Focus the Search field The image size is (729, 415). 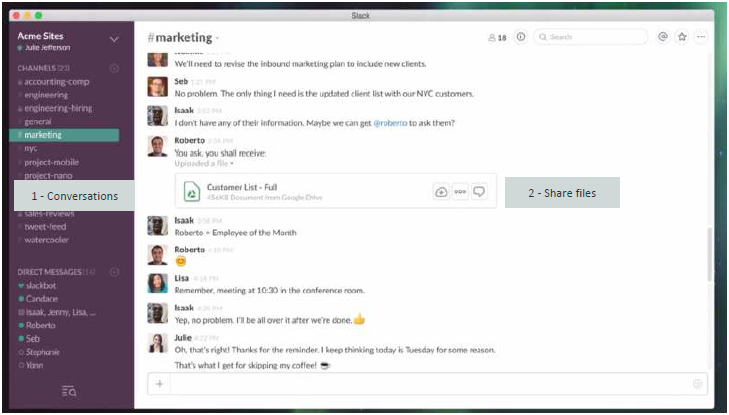590,37
